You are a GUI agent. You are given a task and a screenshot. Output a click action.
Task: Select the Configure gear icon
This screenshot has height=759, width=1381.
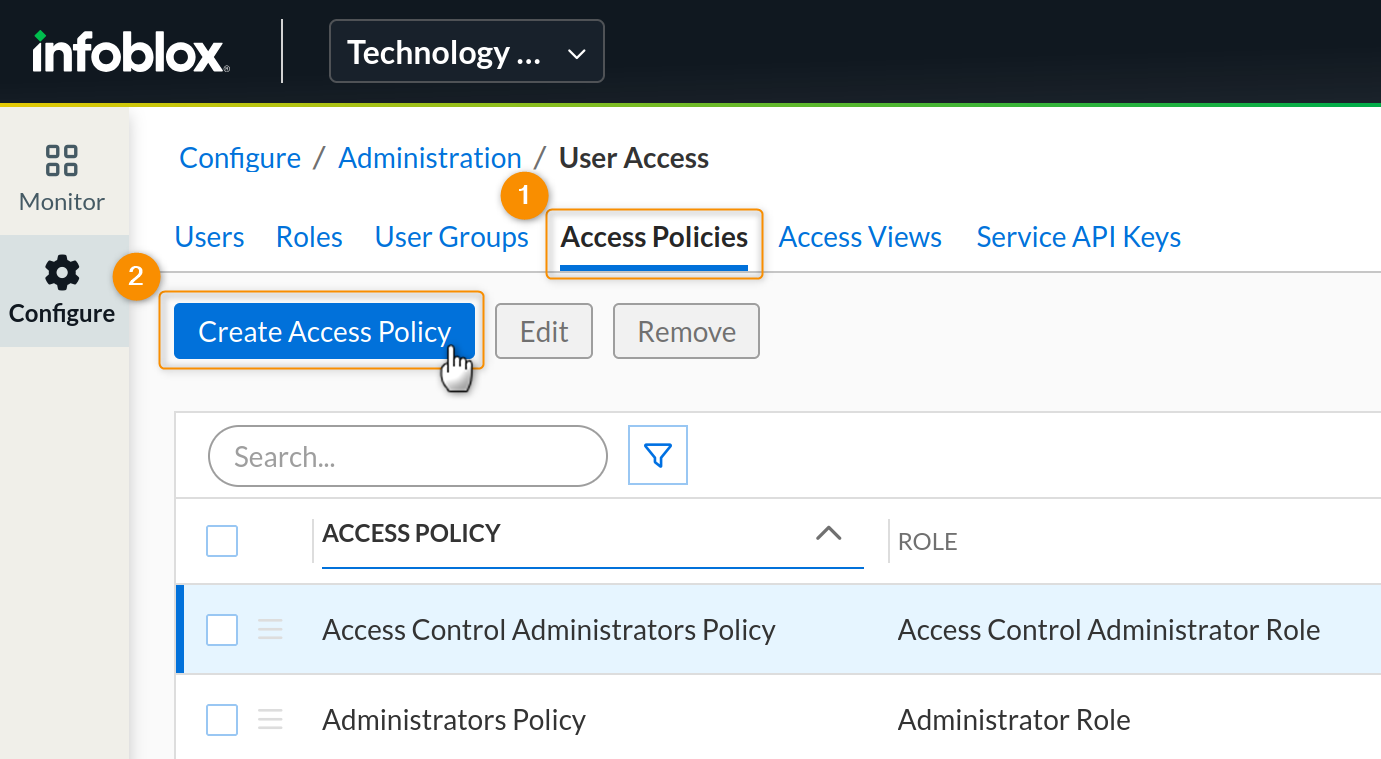click(62, 273)
